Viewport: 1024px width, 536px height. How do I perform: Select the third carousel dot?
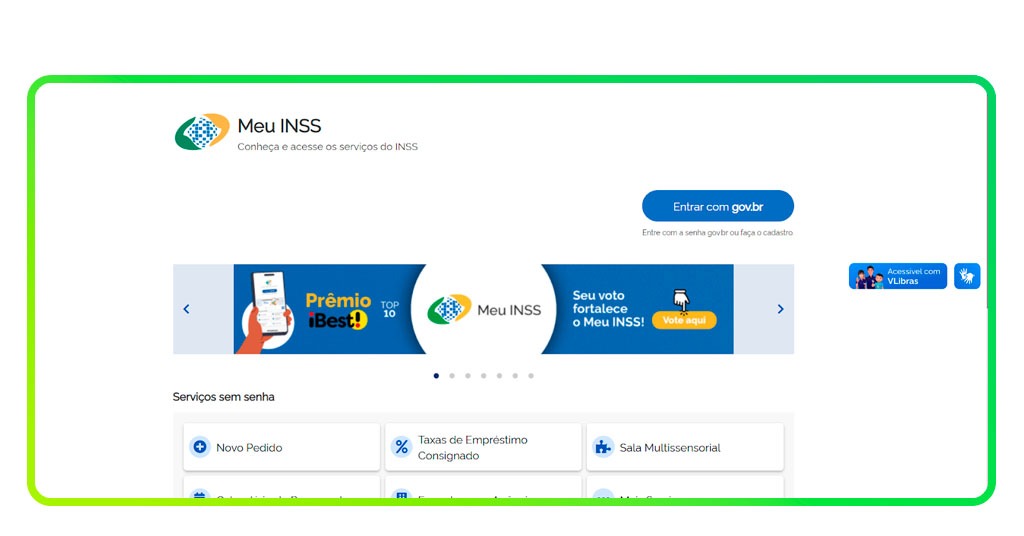click(468, 375)
